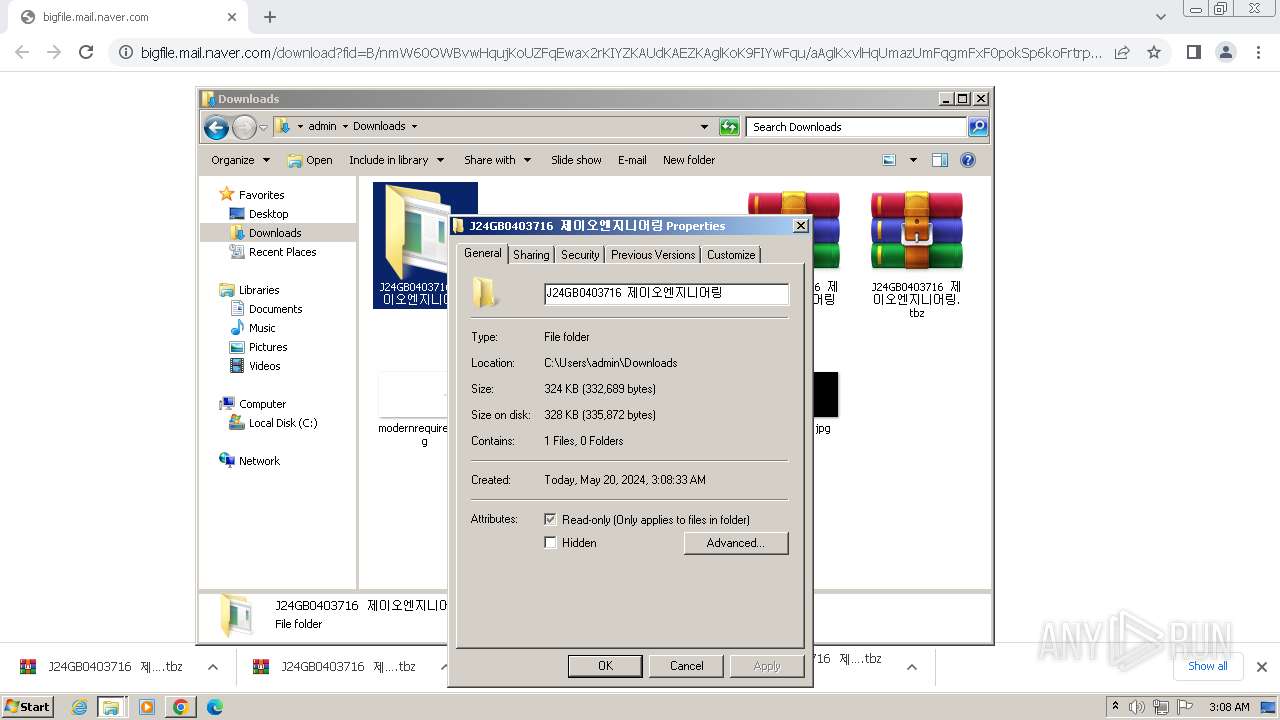Cancel the Properties dialog
Screen dimensions: 1280x720
click(686, 666)
